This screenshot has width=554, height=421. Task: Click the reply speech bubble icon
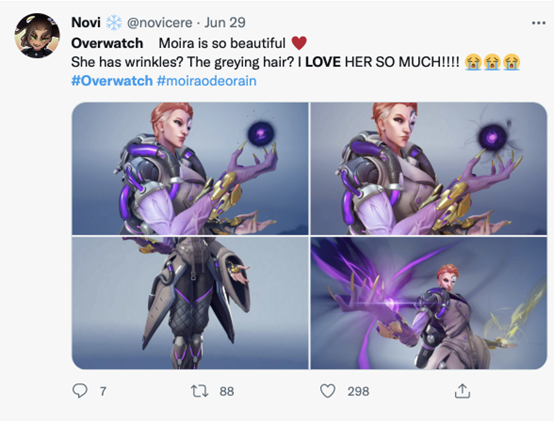(80, 391)
